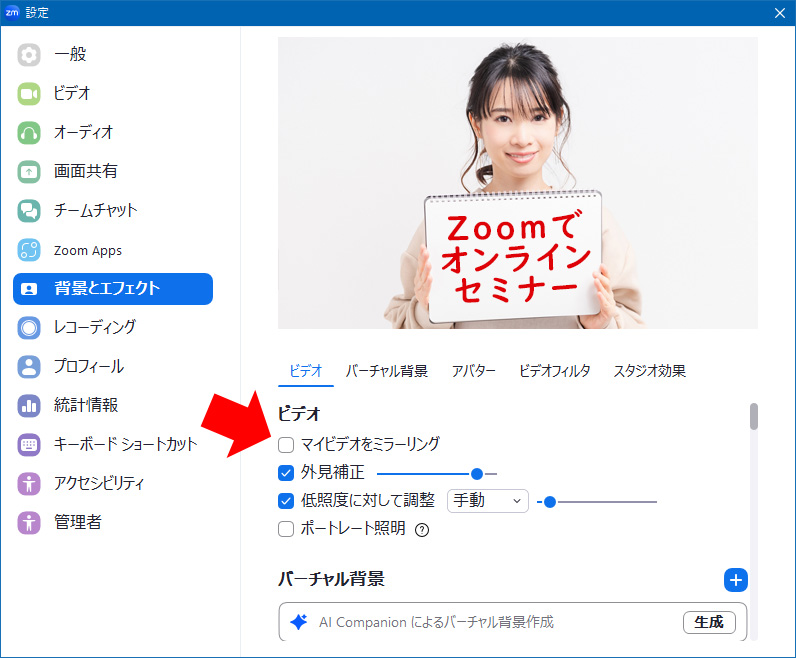The width and height of the screenshot is (796, 658).
Task: Disable 低照度に対して調整 checkbox
Action: pos(286,501)
